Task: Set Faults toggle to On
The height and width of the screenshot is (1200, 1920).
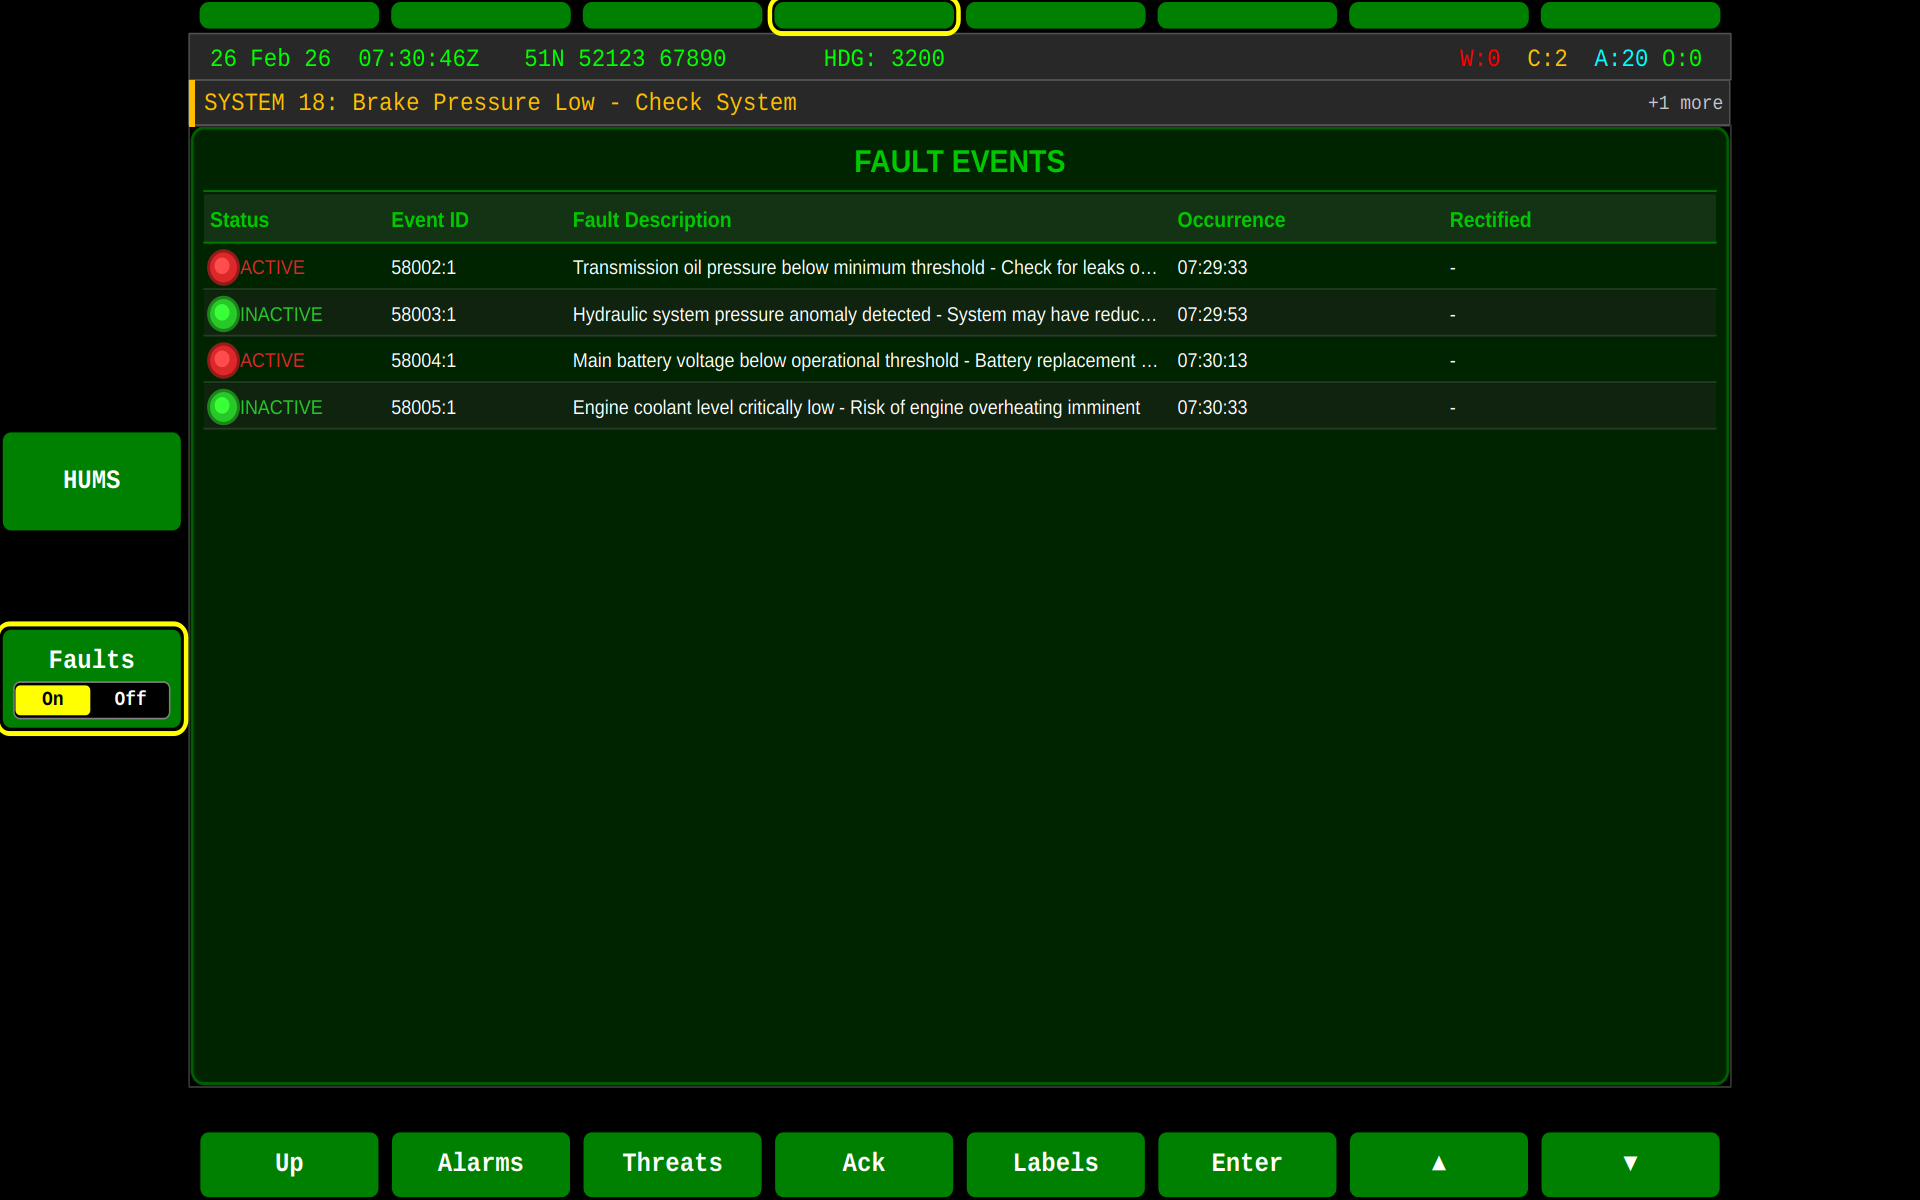Action: coord(53,699)
